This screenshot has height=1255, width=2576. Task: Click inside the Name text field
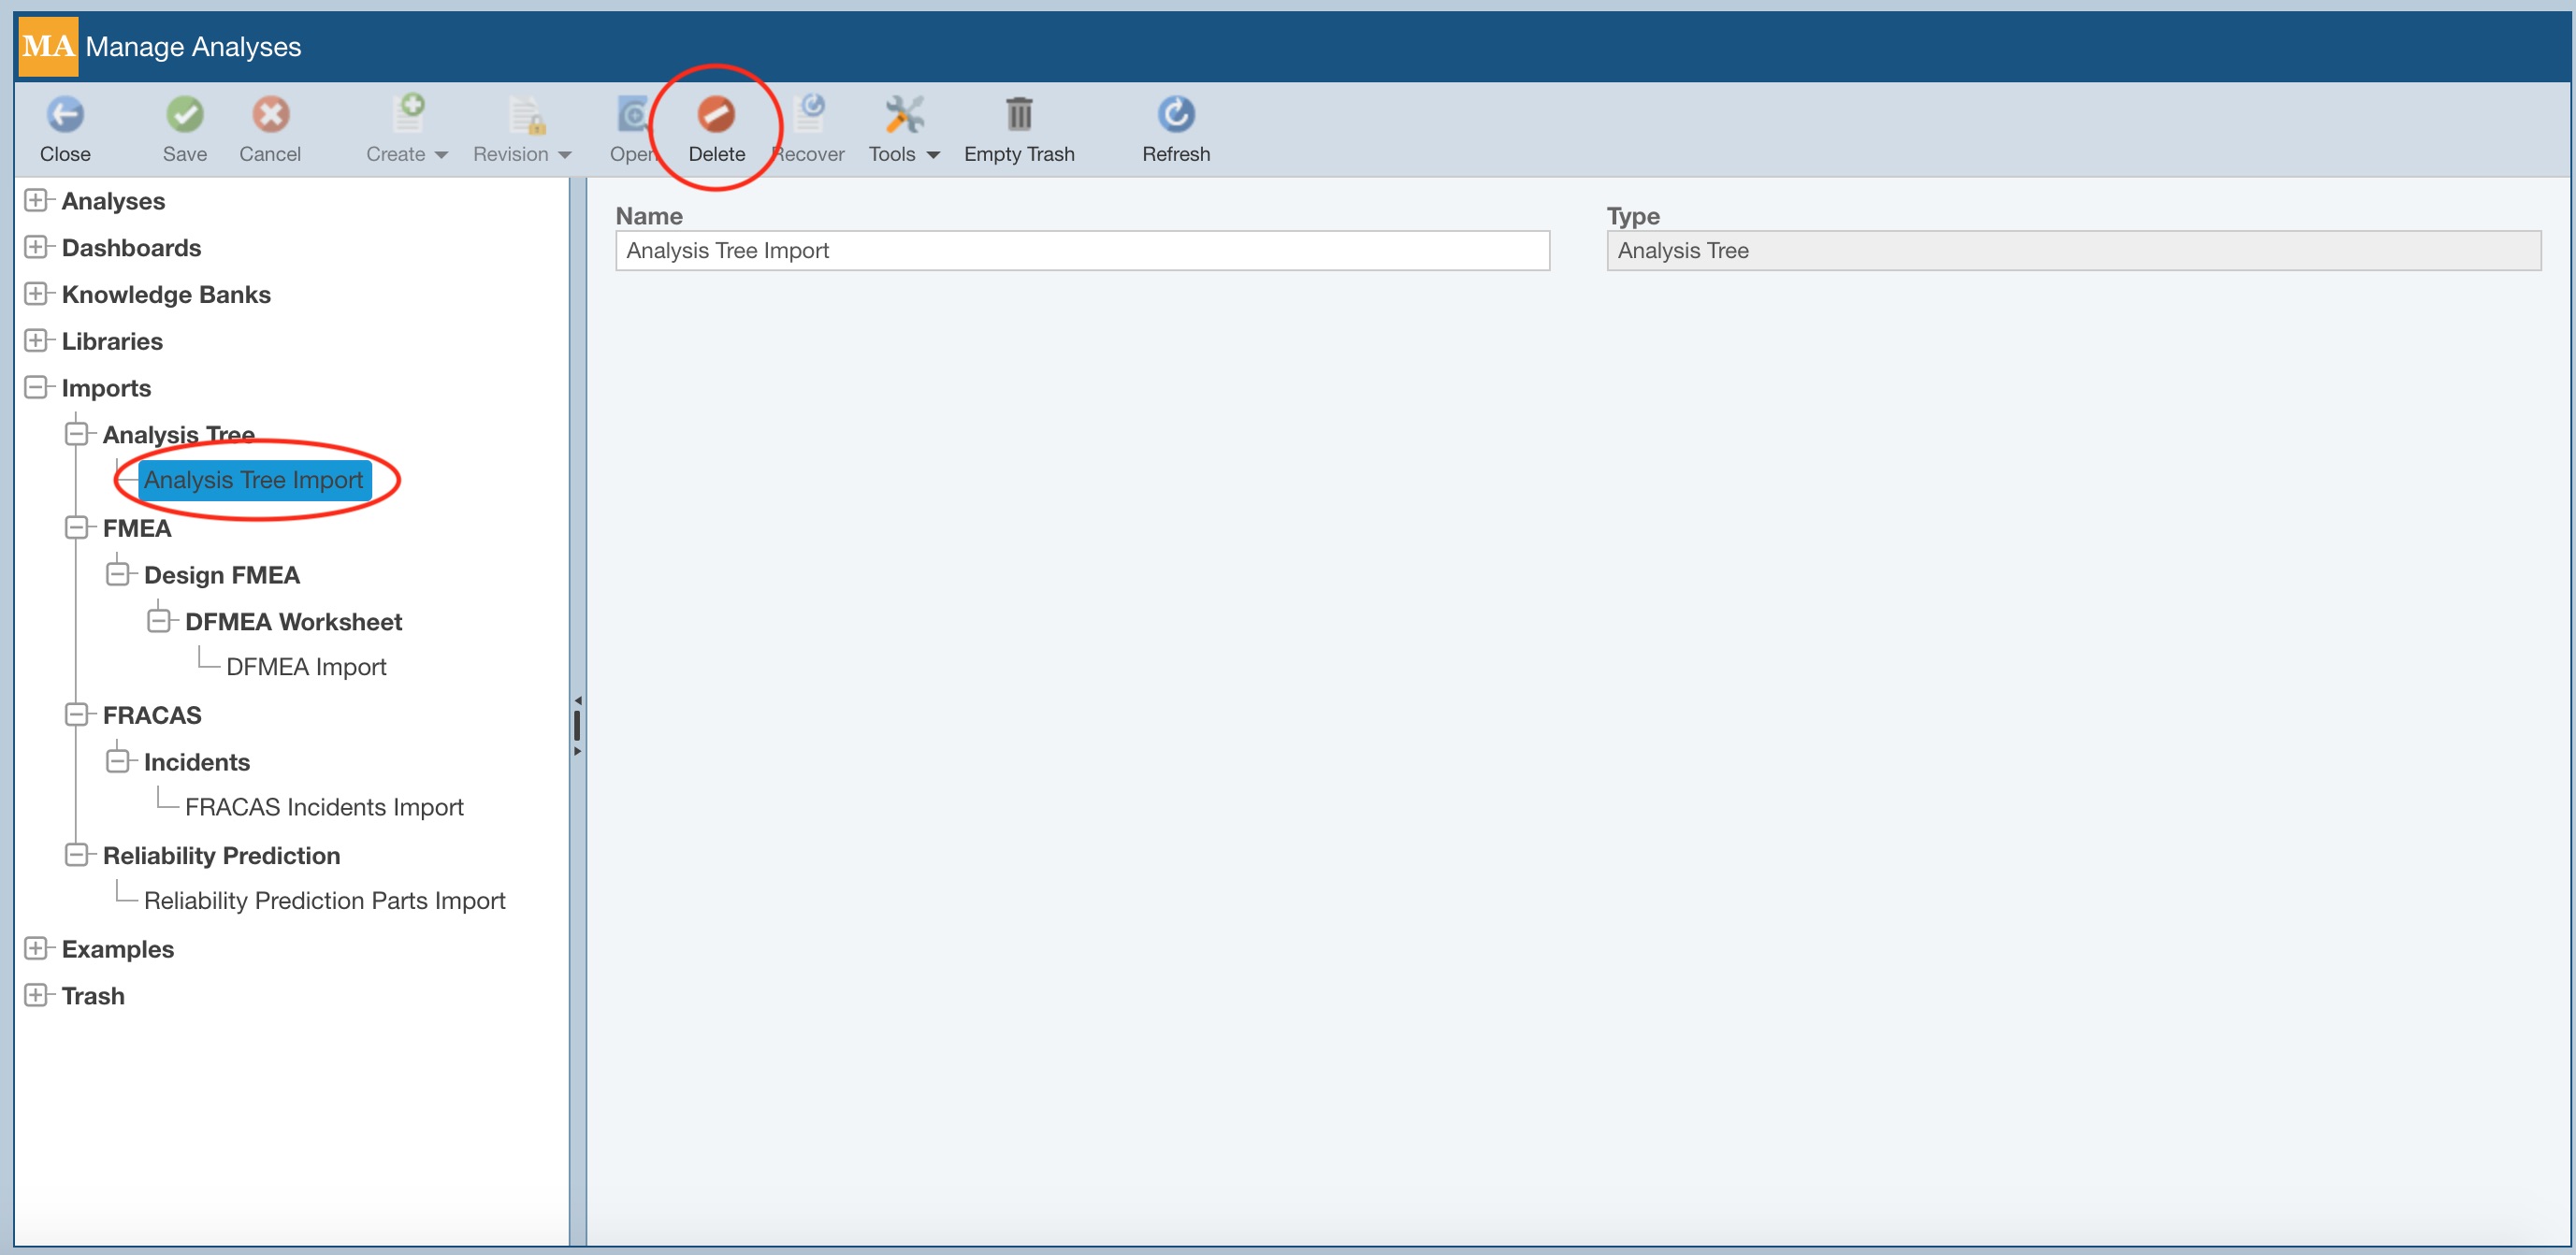(x=1082, y=250)
